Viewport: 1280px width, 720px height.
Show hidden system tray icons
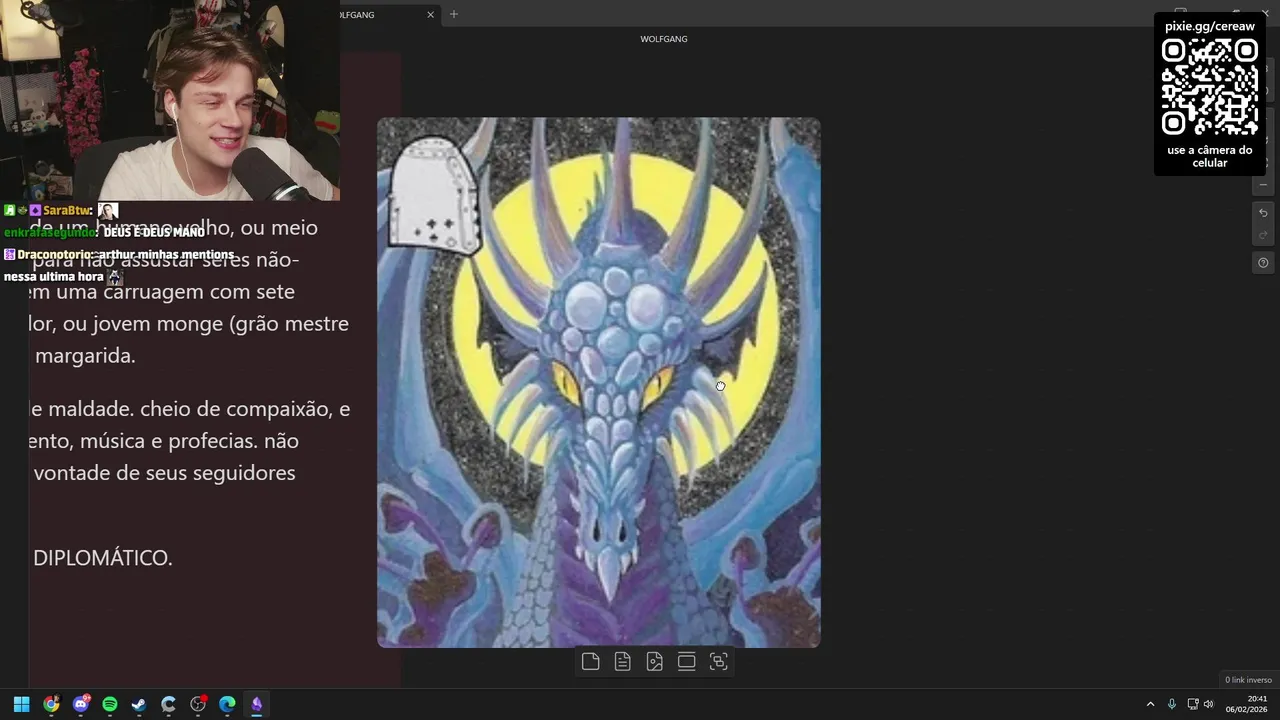click(1150, 704)
